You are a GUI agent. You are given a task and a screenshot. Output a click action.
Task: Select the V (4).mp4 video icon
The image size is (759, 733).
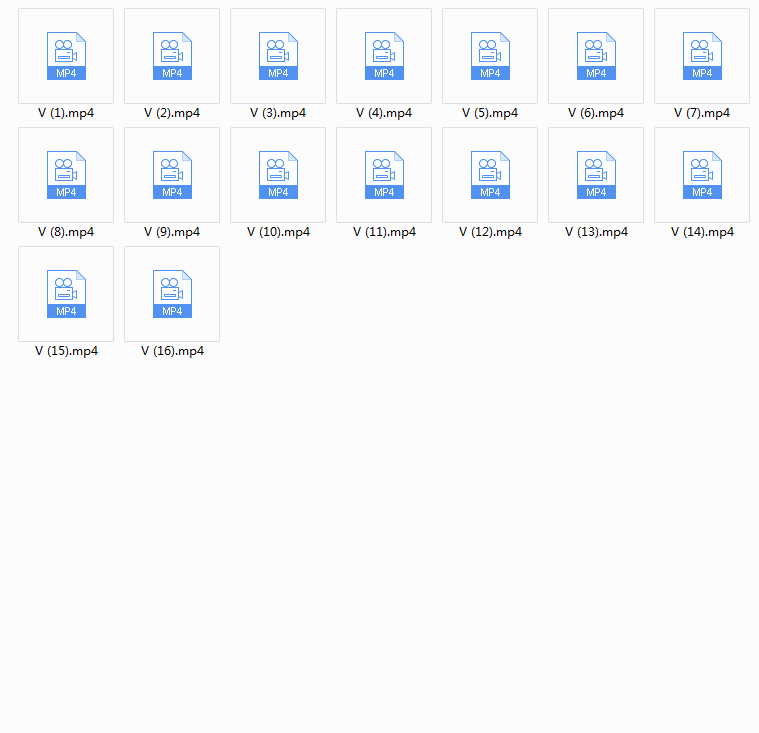coord(384,56)
